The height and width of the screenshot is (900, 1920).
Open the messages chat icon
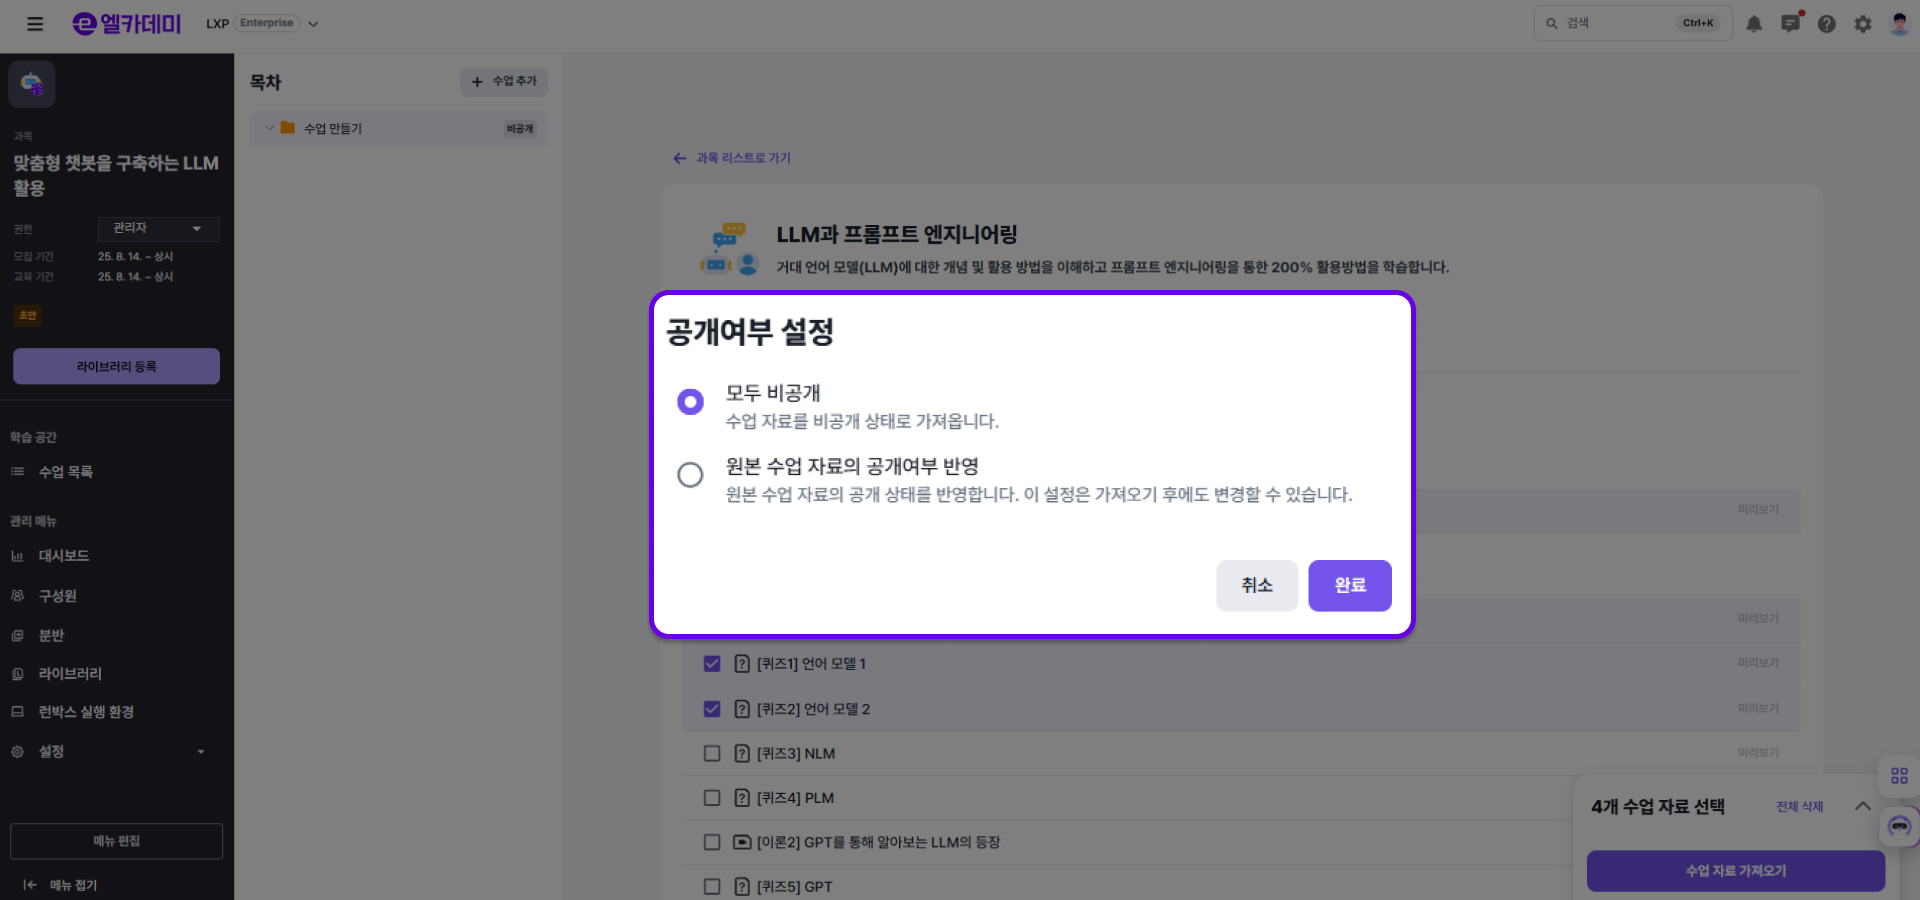click(1790, 24)
